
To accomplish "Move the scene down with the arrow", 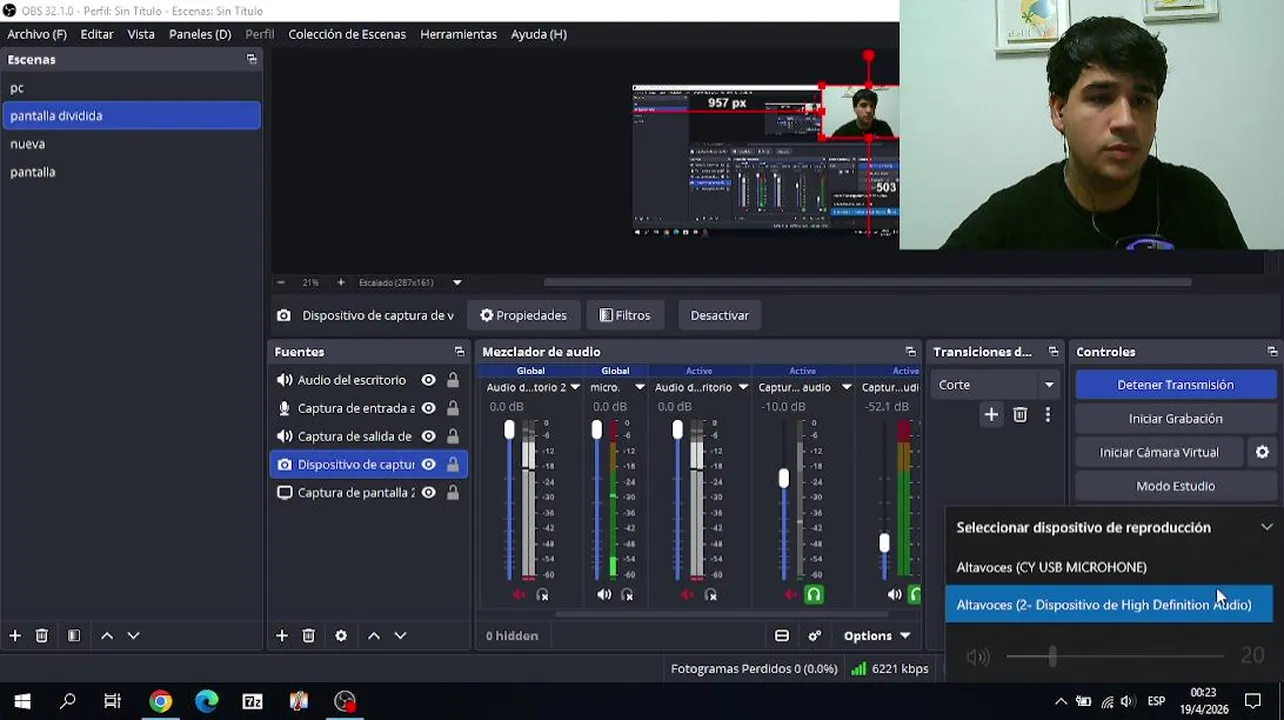I will (133, 635).
